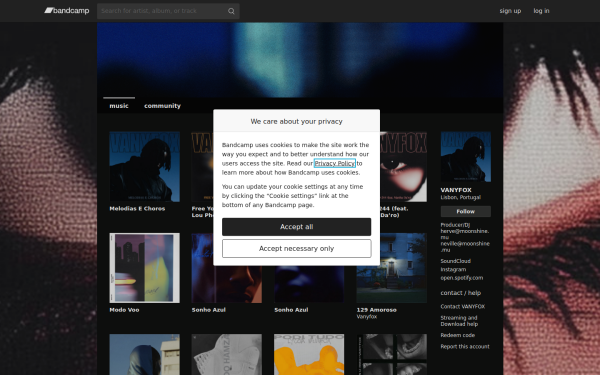Screen dimensions: 600x375
Task: Click the search magnifier icon
Action: click(231, 11)
